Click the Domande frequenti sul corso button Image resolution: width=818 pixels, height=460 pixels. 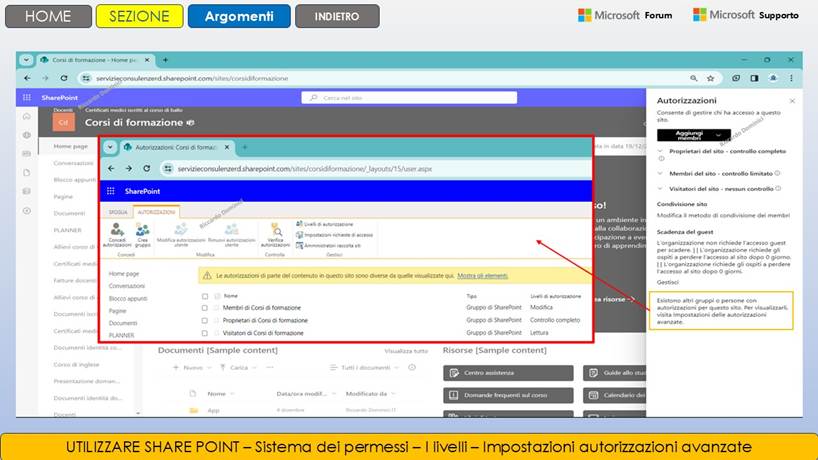click(x=508, y=395)
